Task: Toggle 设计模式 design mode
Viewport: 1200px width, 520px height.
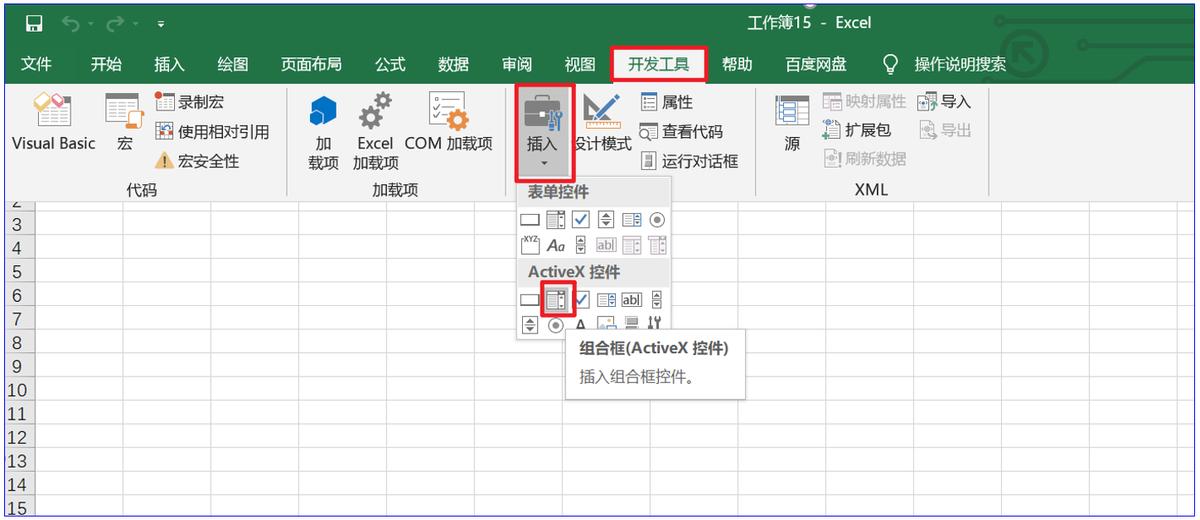Action: click(602, 124)
